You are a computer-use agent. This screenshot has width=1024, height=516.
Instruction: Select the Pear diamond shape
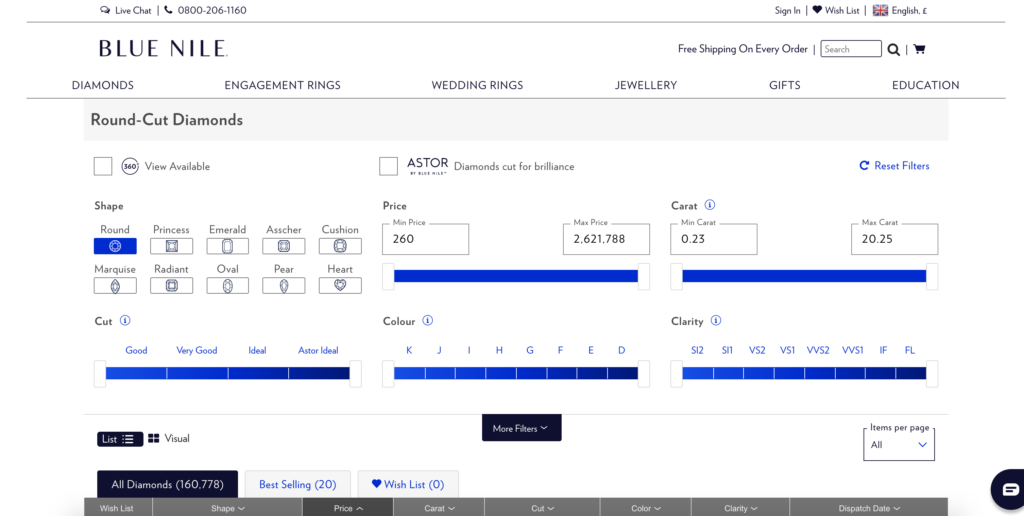coord(283,285)
